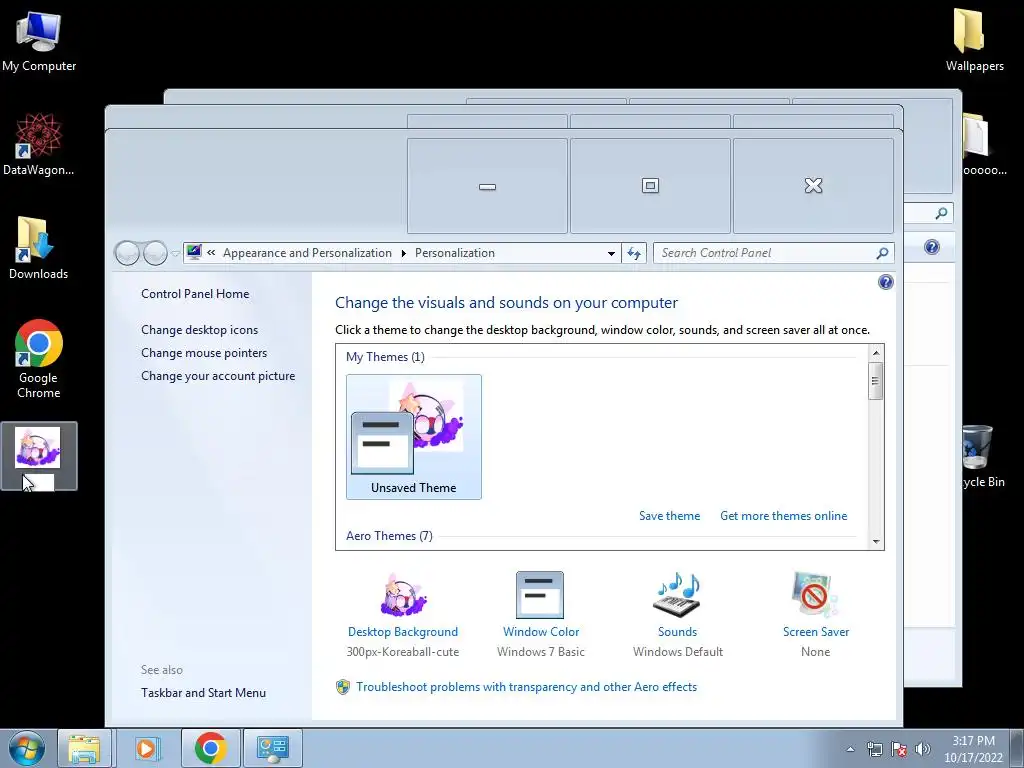Click the volume speaker tray icon
Viewport: 1024px width, 768px height.
pyautogui.click(x=922, y=749)
